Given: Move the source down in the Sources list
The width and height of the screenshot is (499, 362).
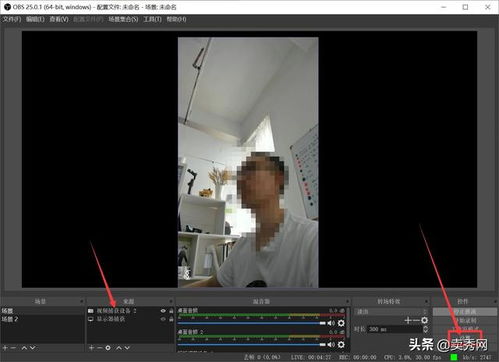Looking at the screenshot, I should click(127, 348).
